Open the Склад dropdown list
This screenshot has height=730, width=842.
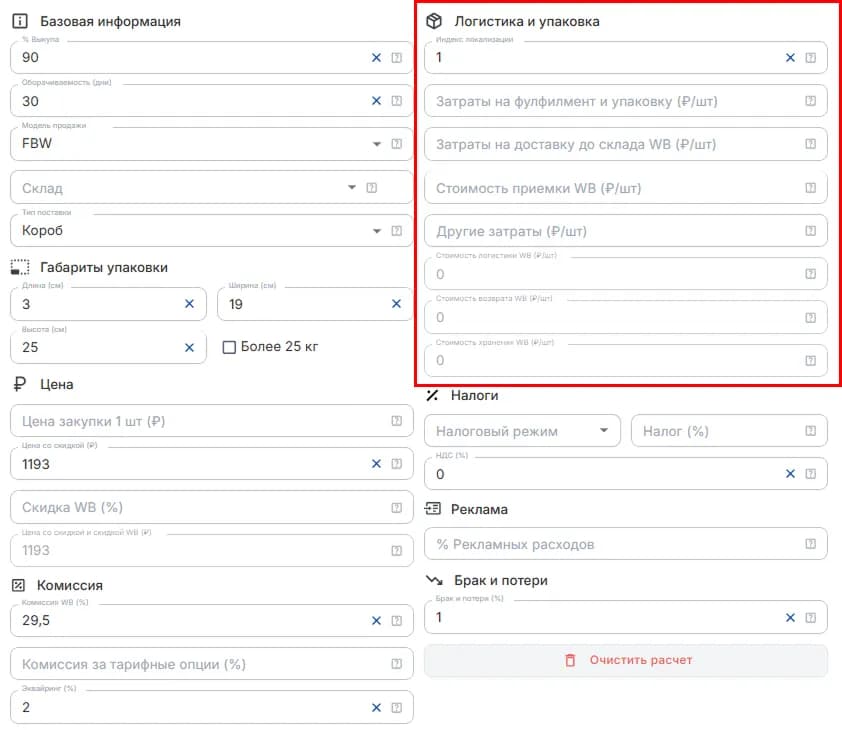[352, 187]
